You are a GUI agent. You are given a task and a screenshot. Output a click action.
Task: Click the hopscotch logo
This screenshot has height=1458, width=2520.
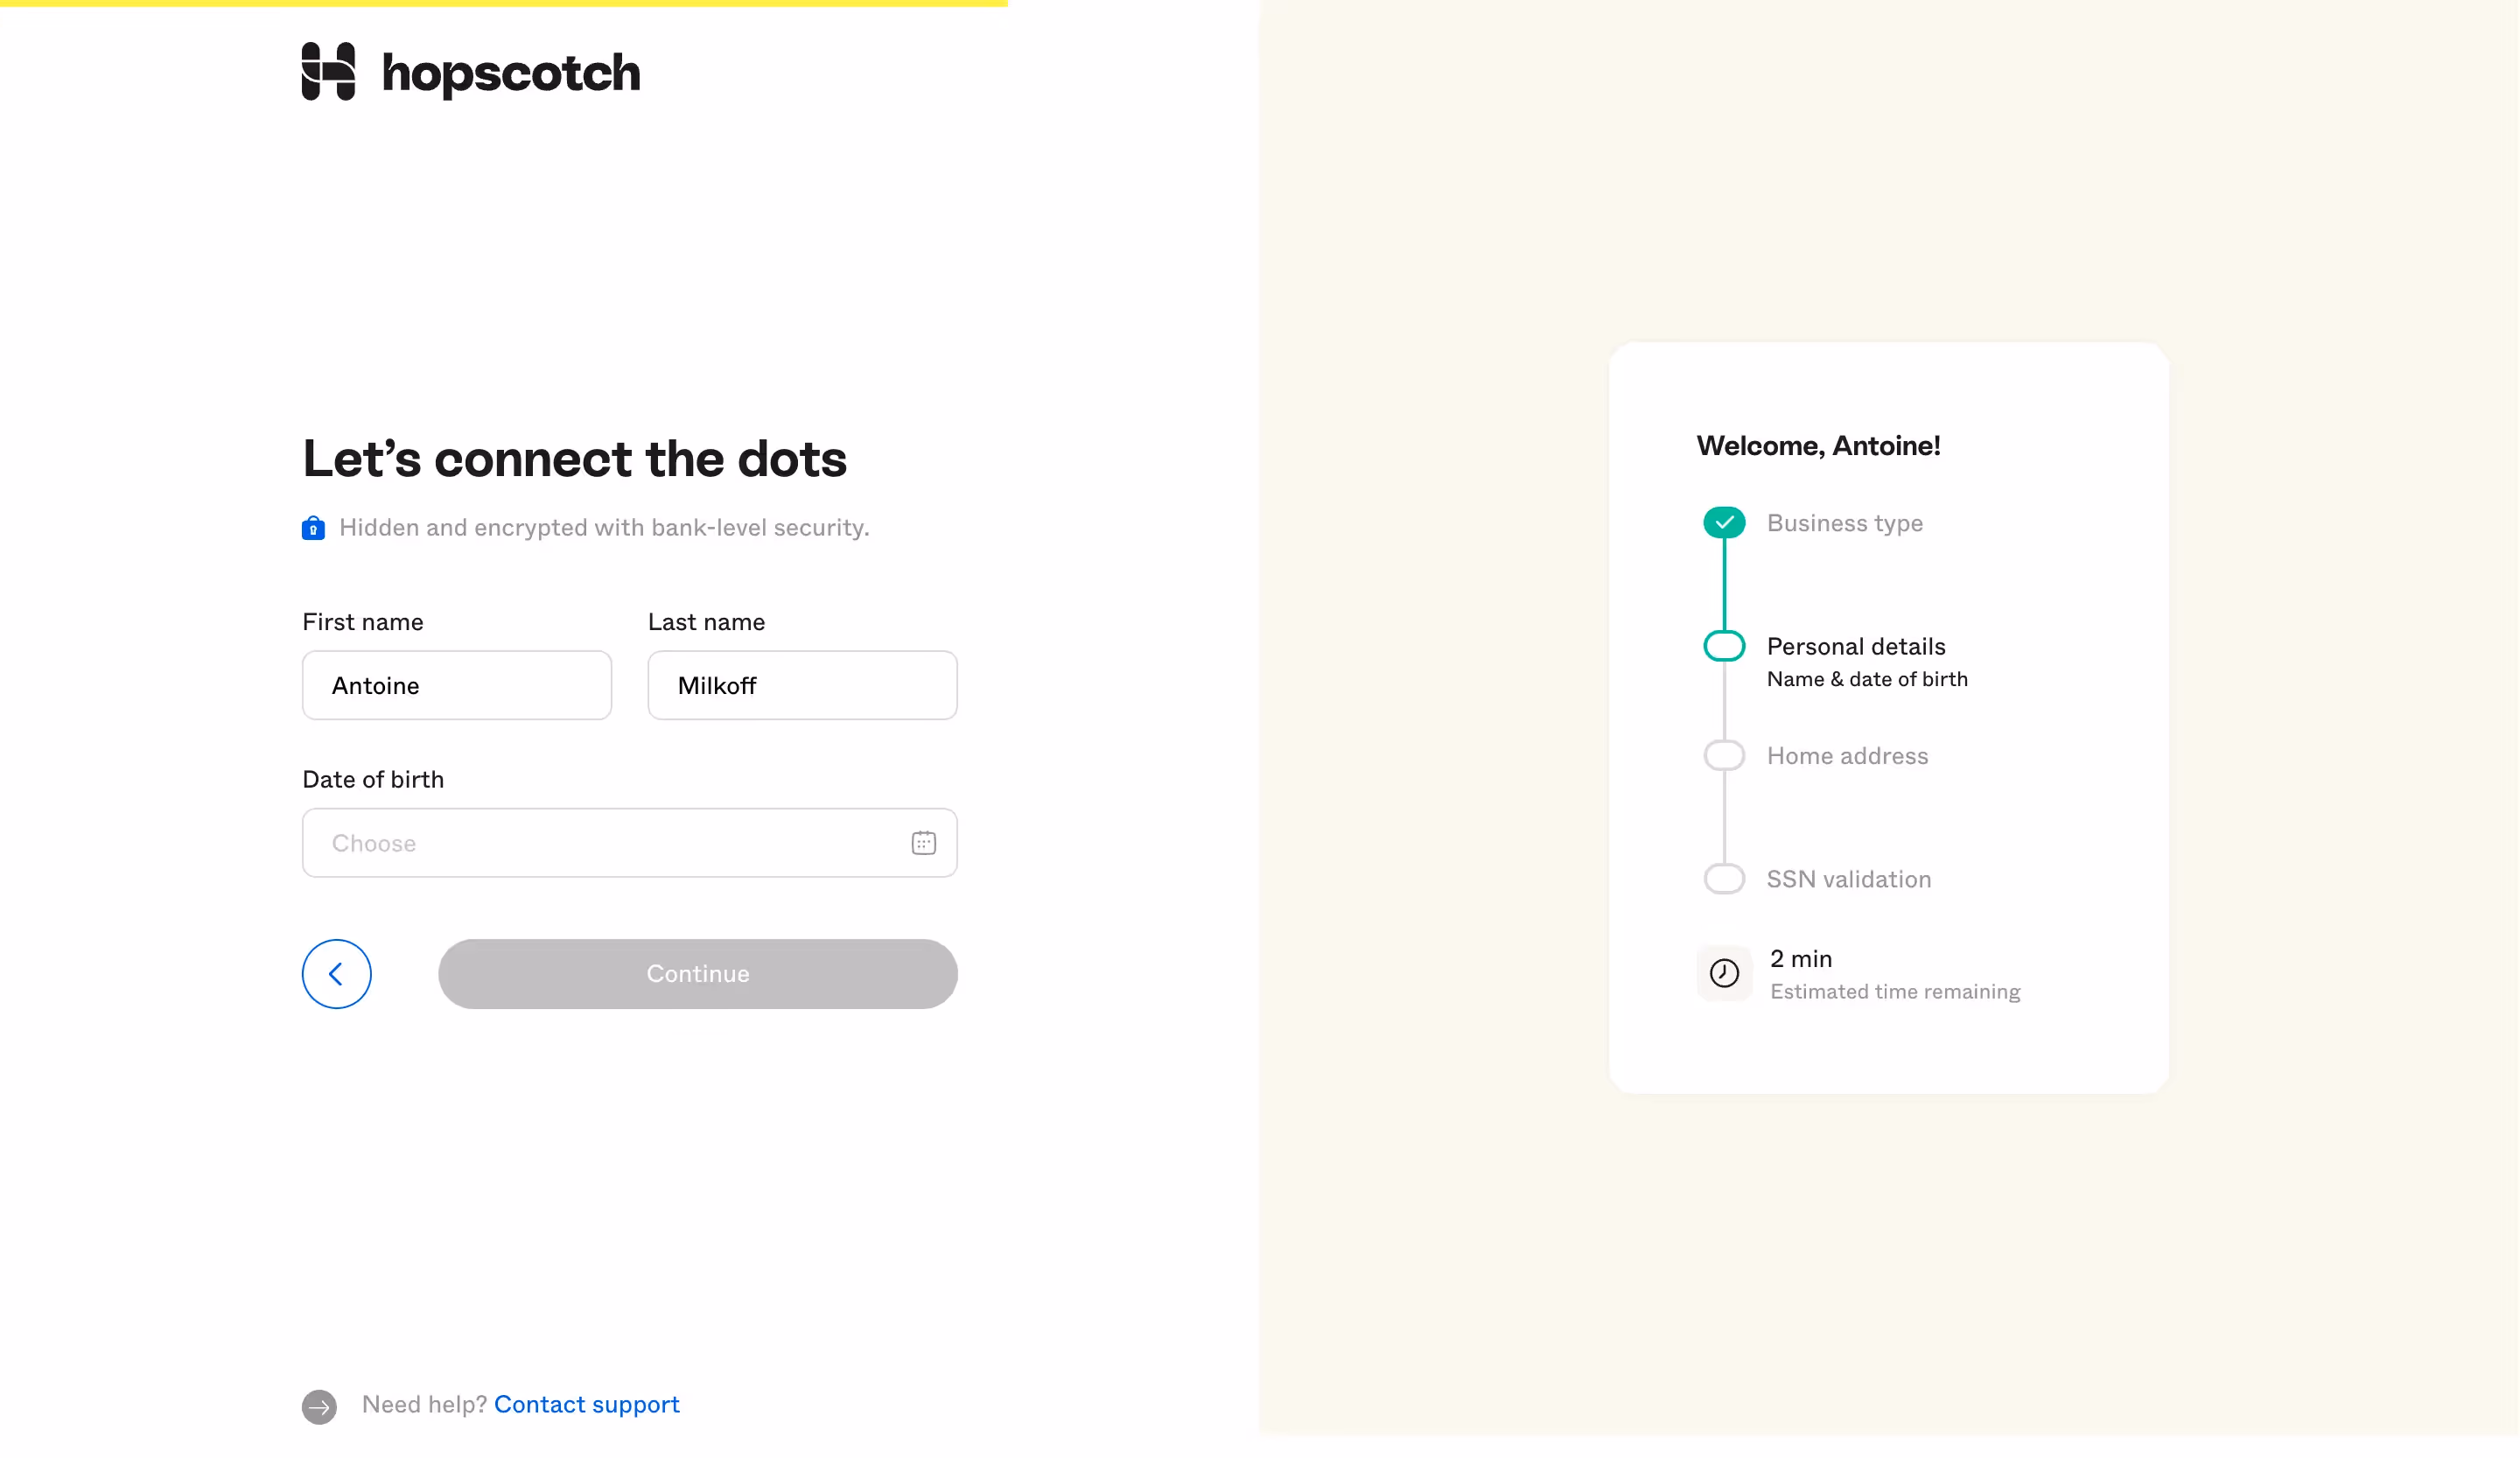pos(470,71)
